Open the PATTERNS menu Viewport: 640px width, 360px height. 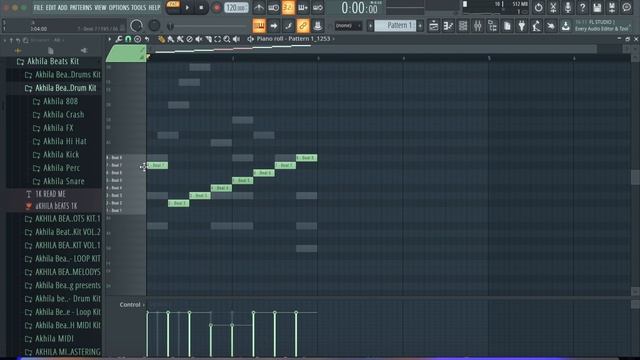pyautogui.click(x=81, y=7)
